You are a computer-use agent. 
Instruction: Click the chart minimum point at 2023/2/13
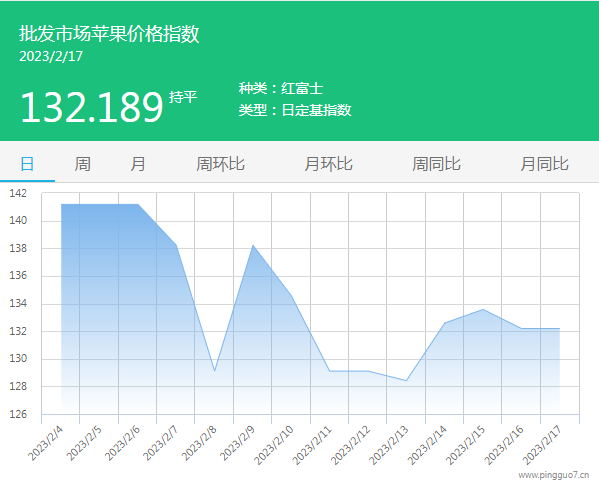[x=406, y=381]
